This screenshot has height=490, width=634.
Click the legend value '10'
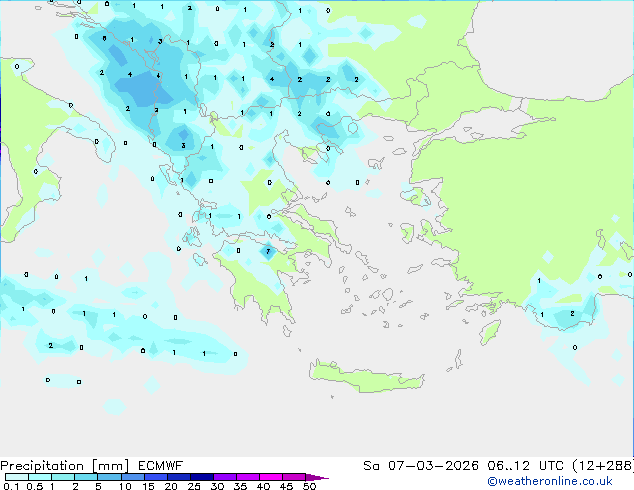[x=125, y=486]
